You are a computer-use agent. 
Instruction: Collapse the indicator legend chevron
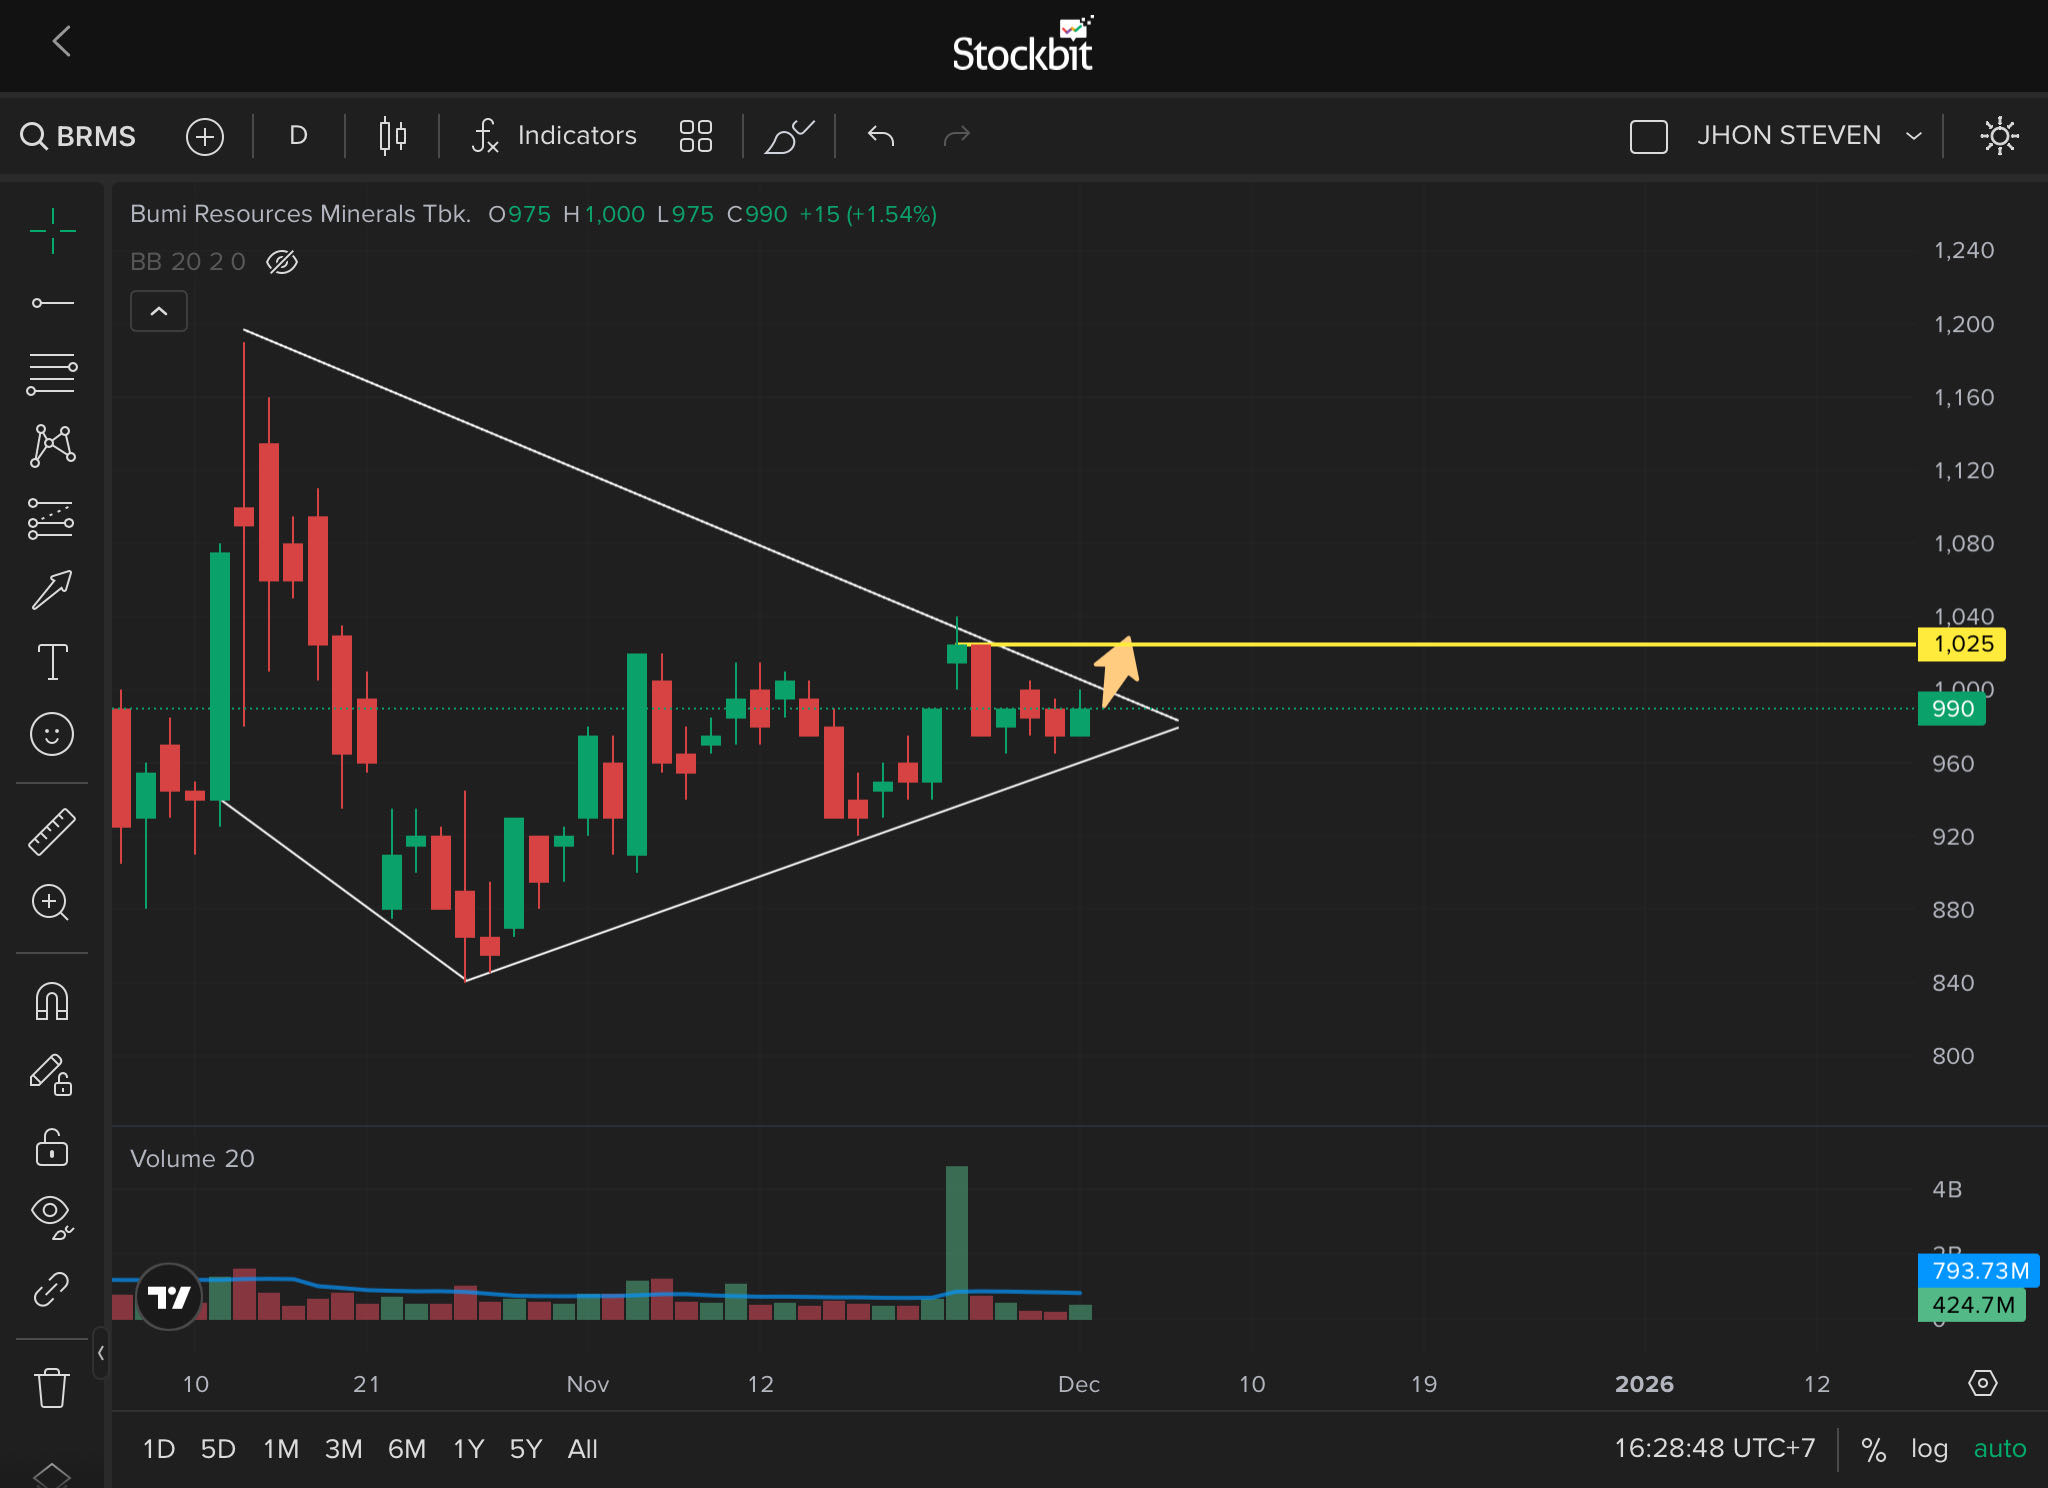pos(159,311)
